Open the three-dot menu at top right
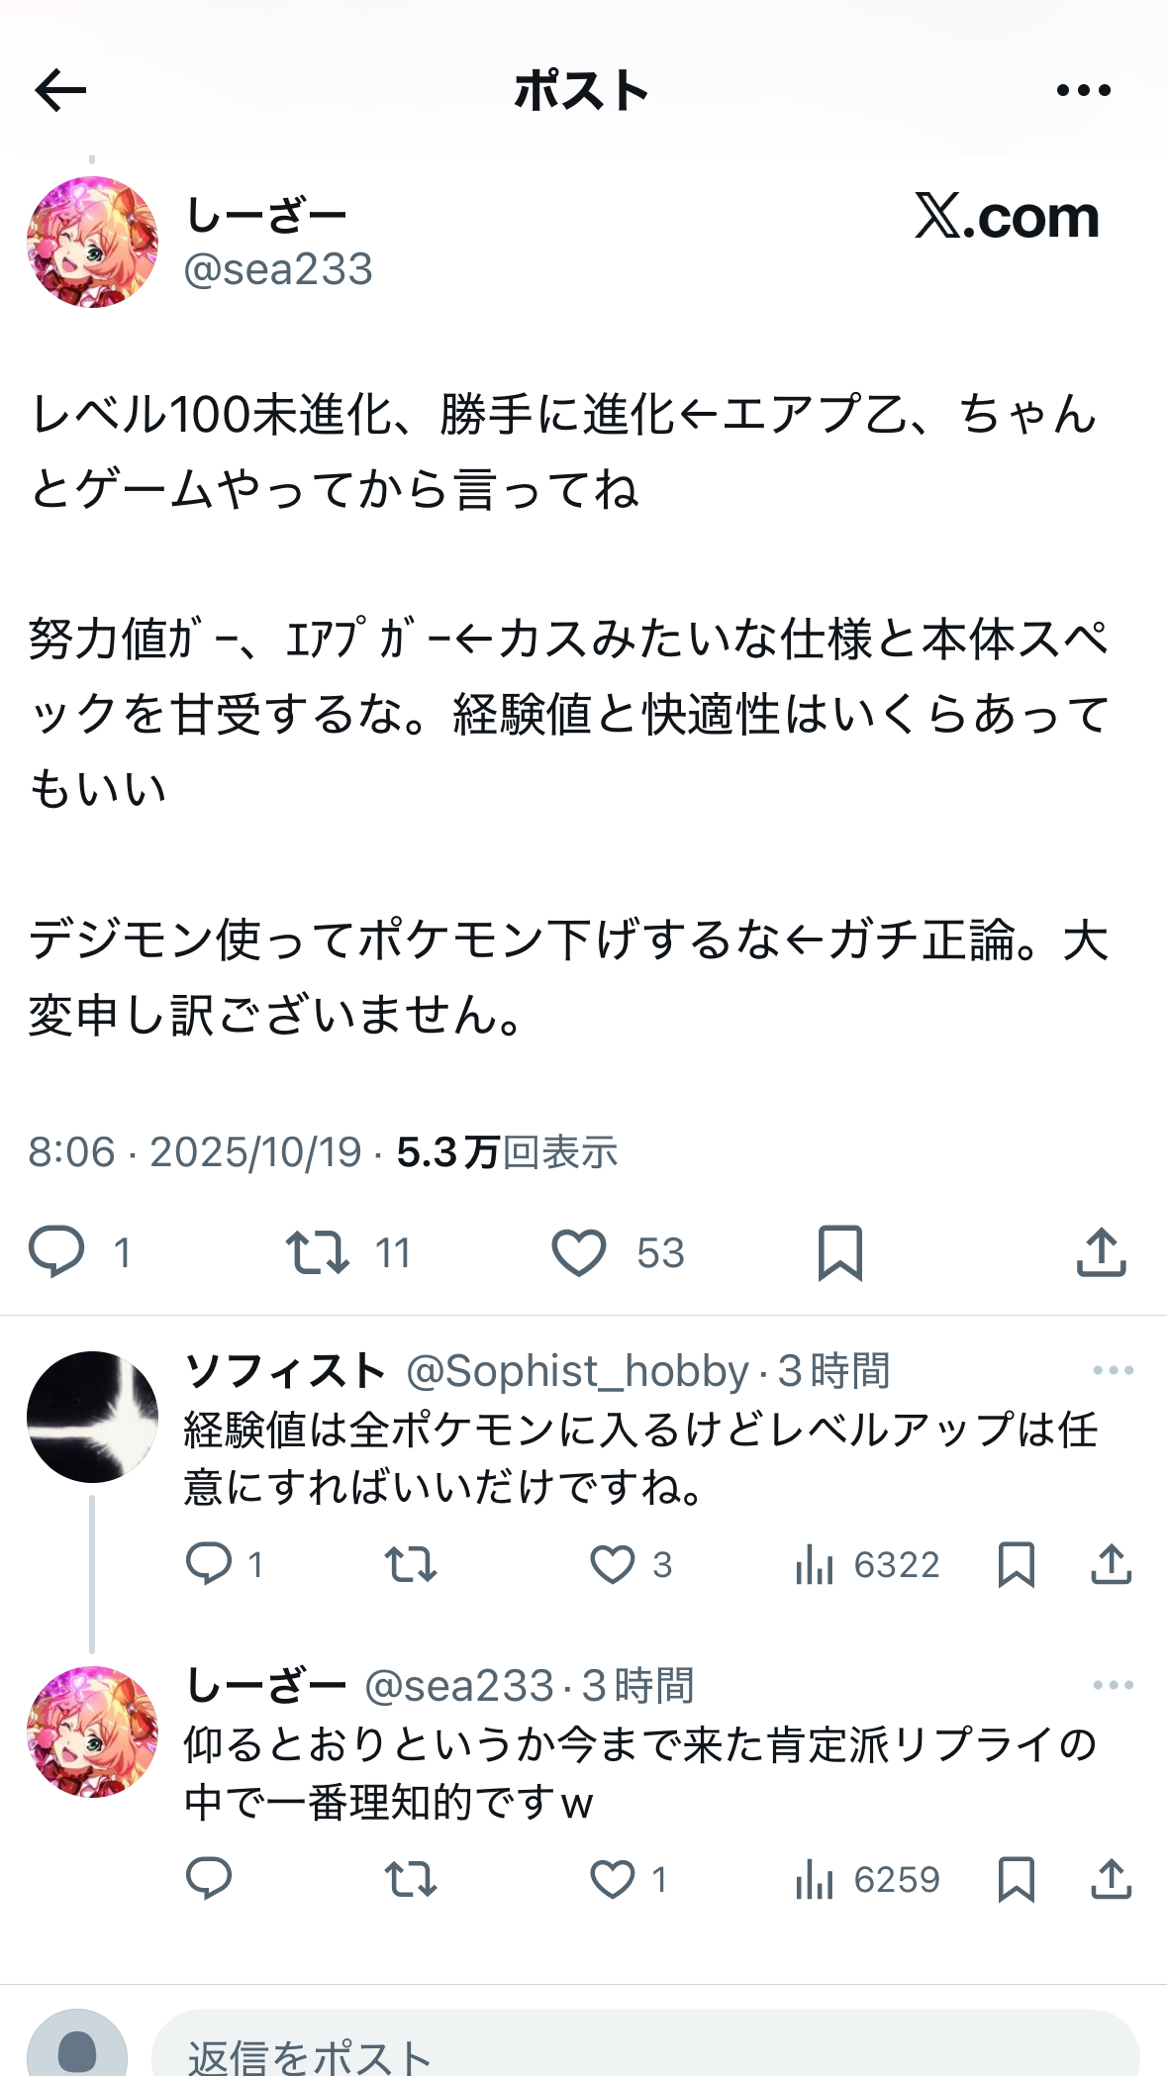 (x=1083, y=91)
